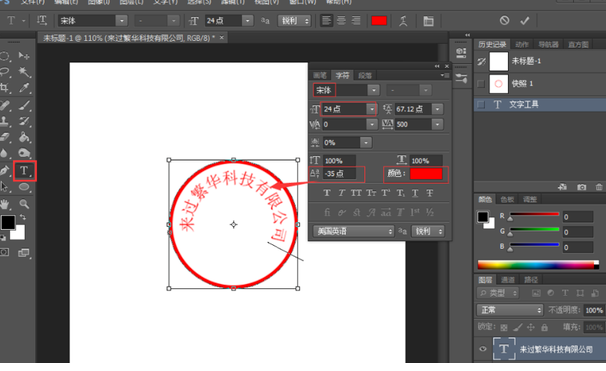Screen dimensions: 606x371
Task: Toggle visibility of the text layer
Action: click(x=483, y=349)
